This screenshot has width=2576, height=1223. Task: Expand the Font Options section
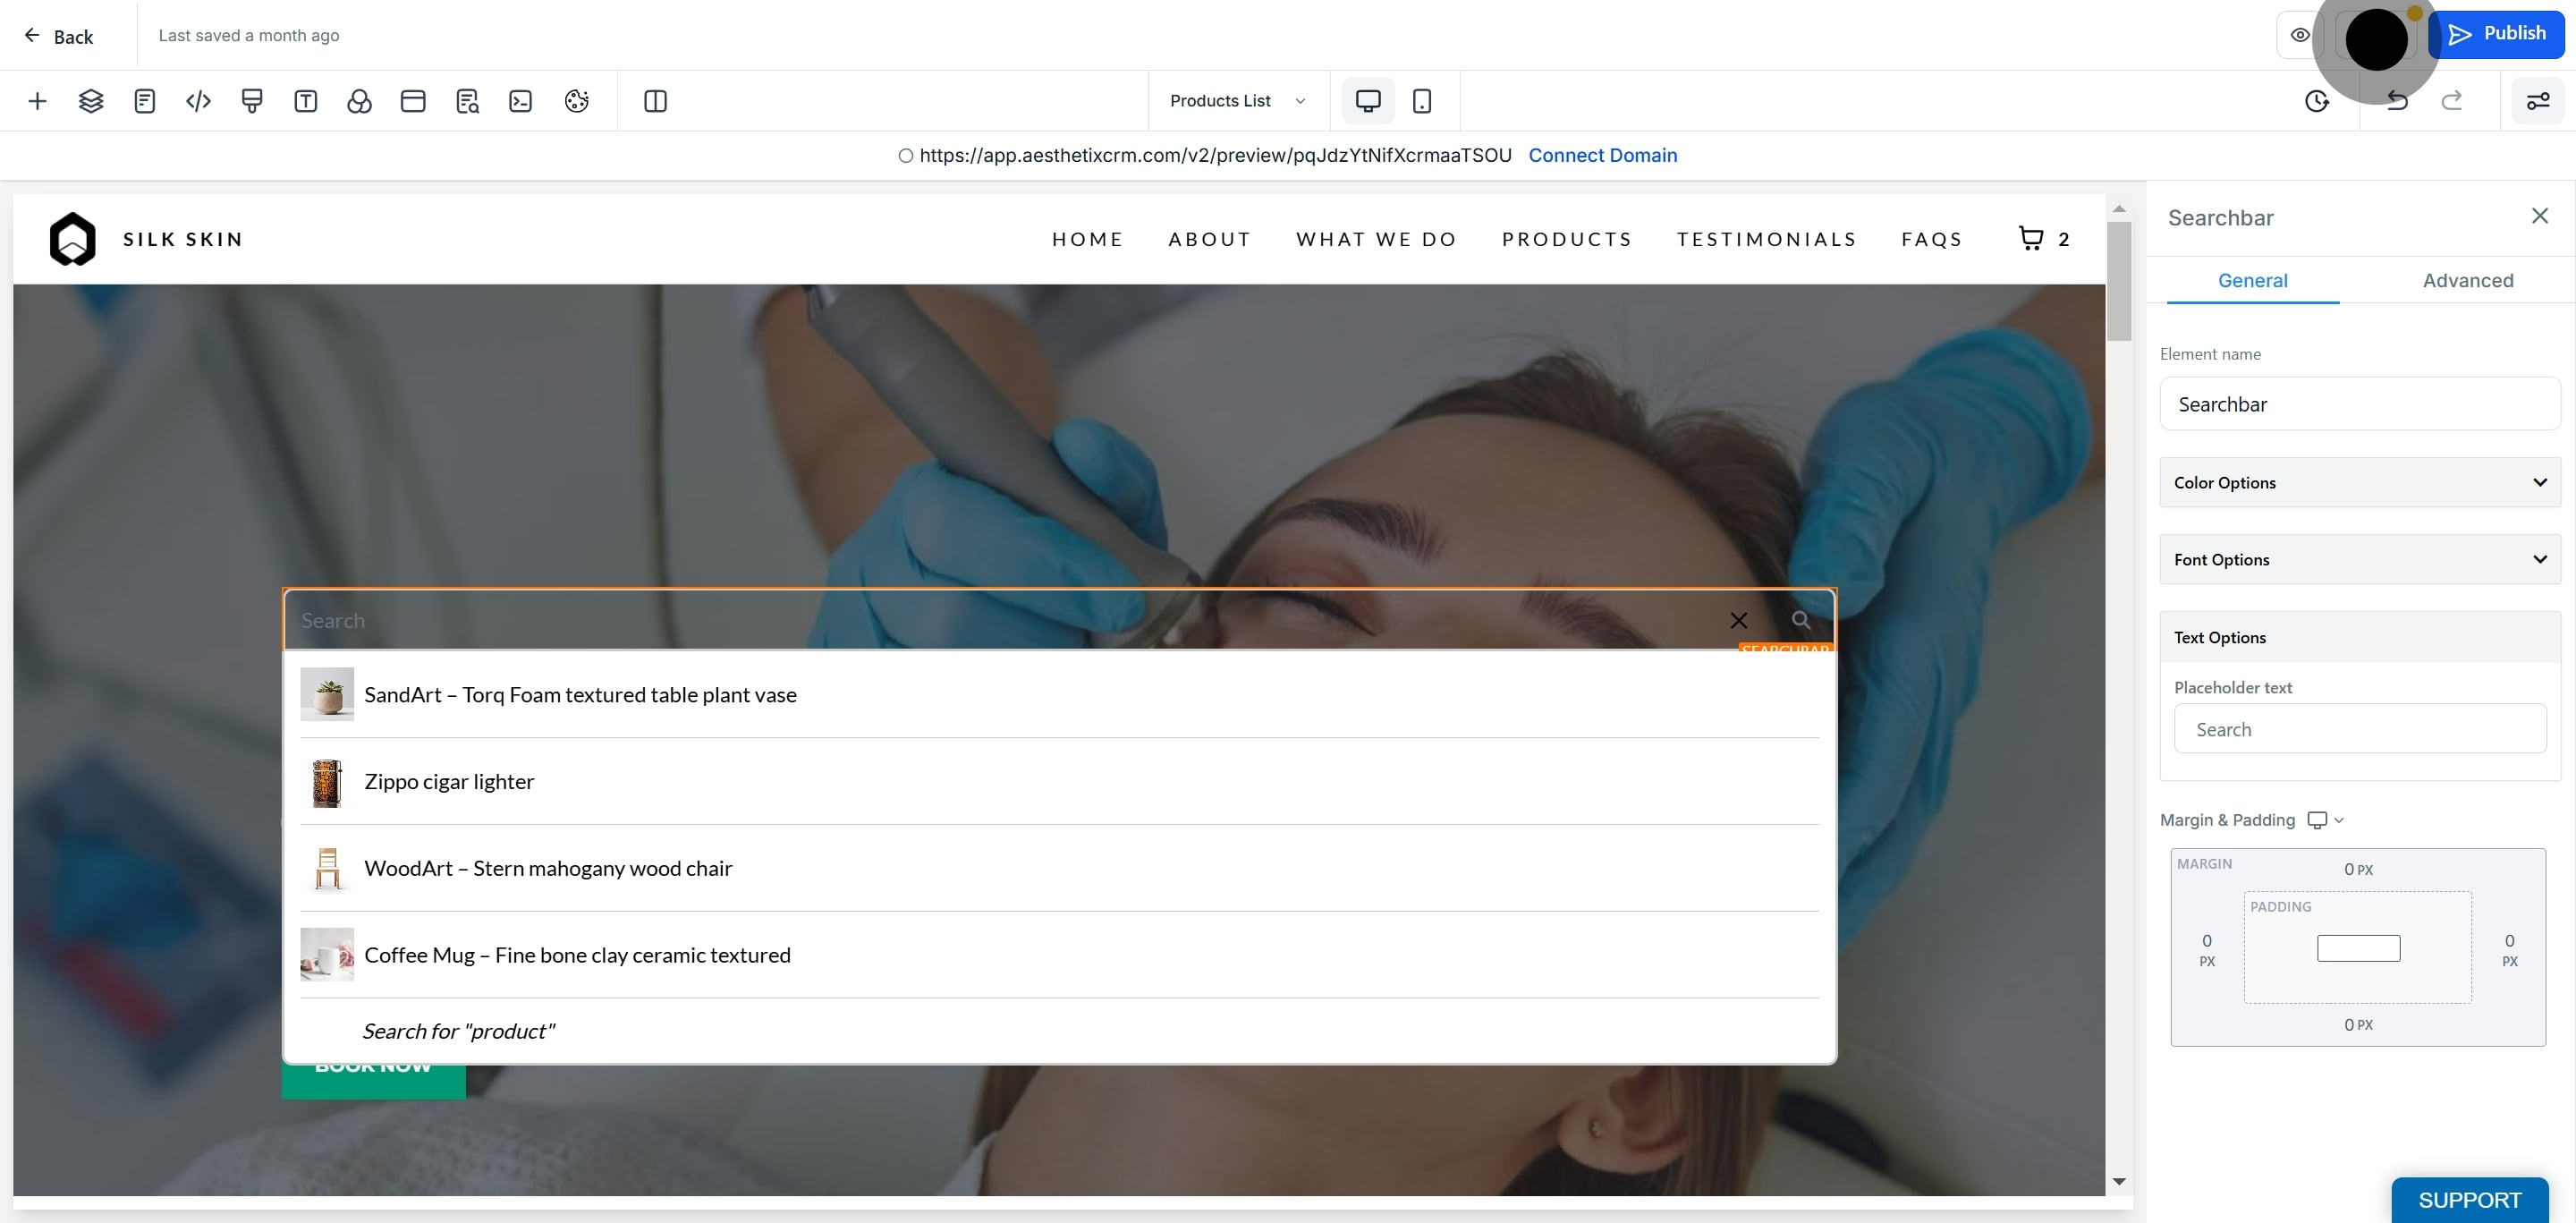(2359, 559)
